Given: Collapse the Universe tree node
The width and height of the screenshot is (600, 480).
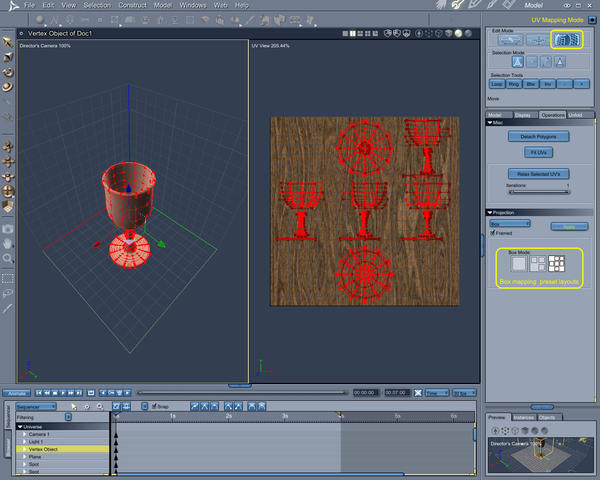Looking at the screenshot, I should [x=22, y=426].
